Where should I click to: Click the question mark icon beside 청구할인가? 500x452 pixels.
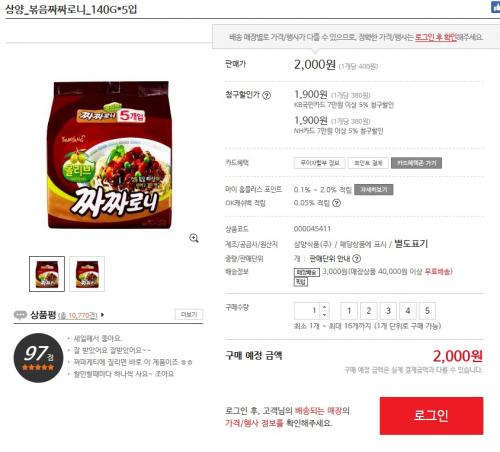(266, 95)
